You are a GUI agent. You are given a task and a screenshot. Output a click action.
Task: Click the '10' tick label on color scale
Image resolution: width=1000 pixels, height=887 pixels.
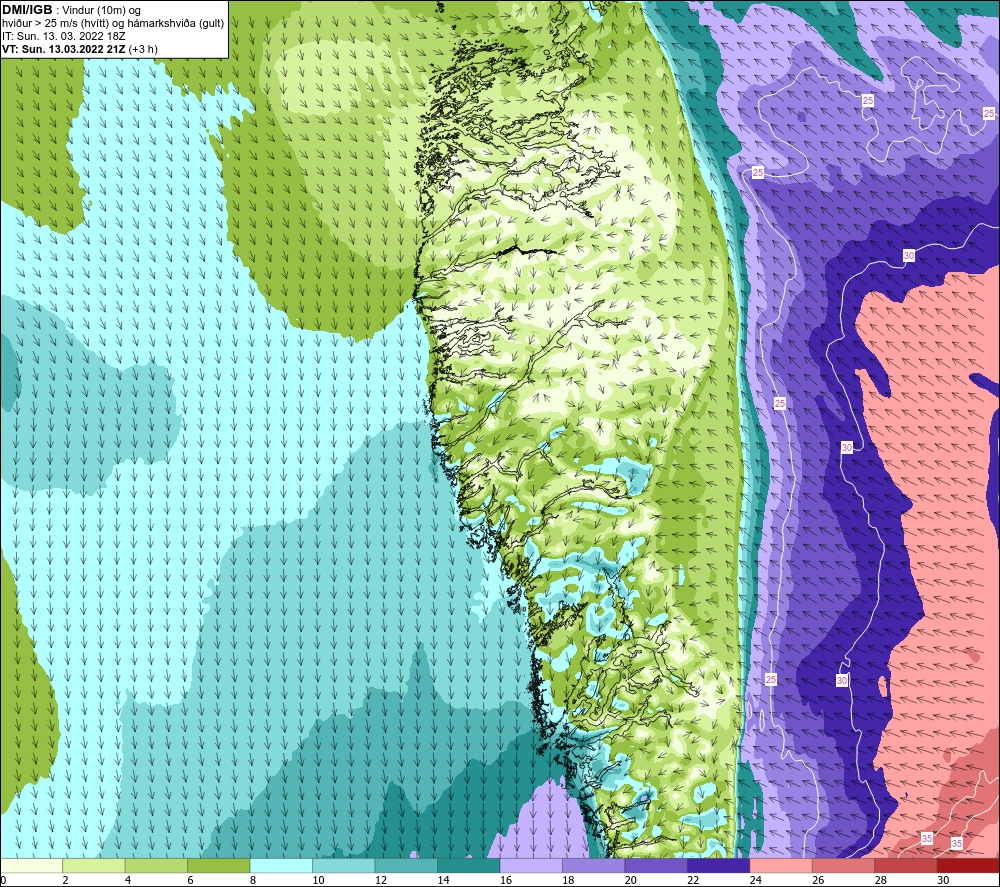(318, 880)
